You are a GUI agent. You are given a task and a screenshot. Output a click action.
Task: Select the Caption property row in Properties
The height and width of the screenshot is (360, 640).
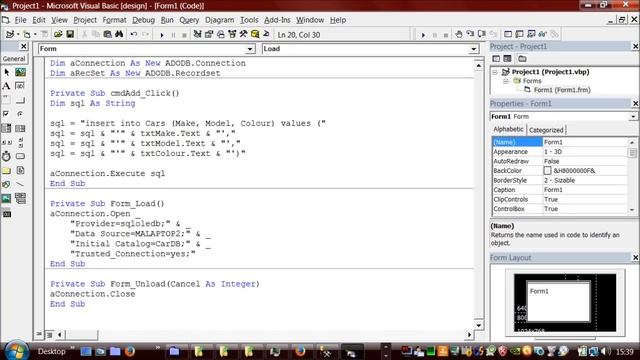tap(559, 190)
